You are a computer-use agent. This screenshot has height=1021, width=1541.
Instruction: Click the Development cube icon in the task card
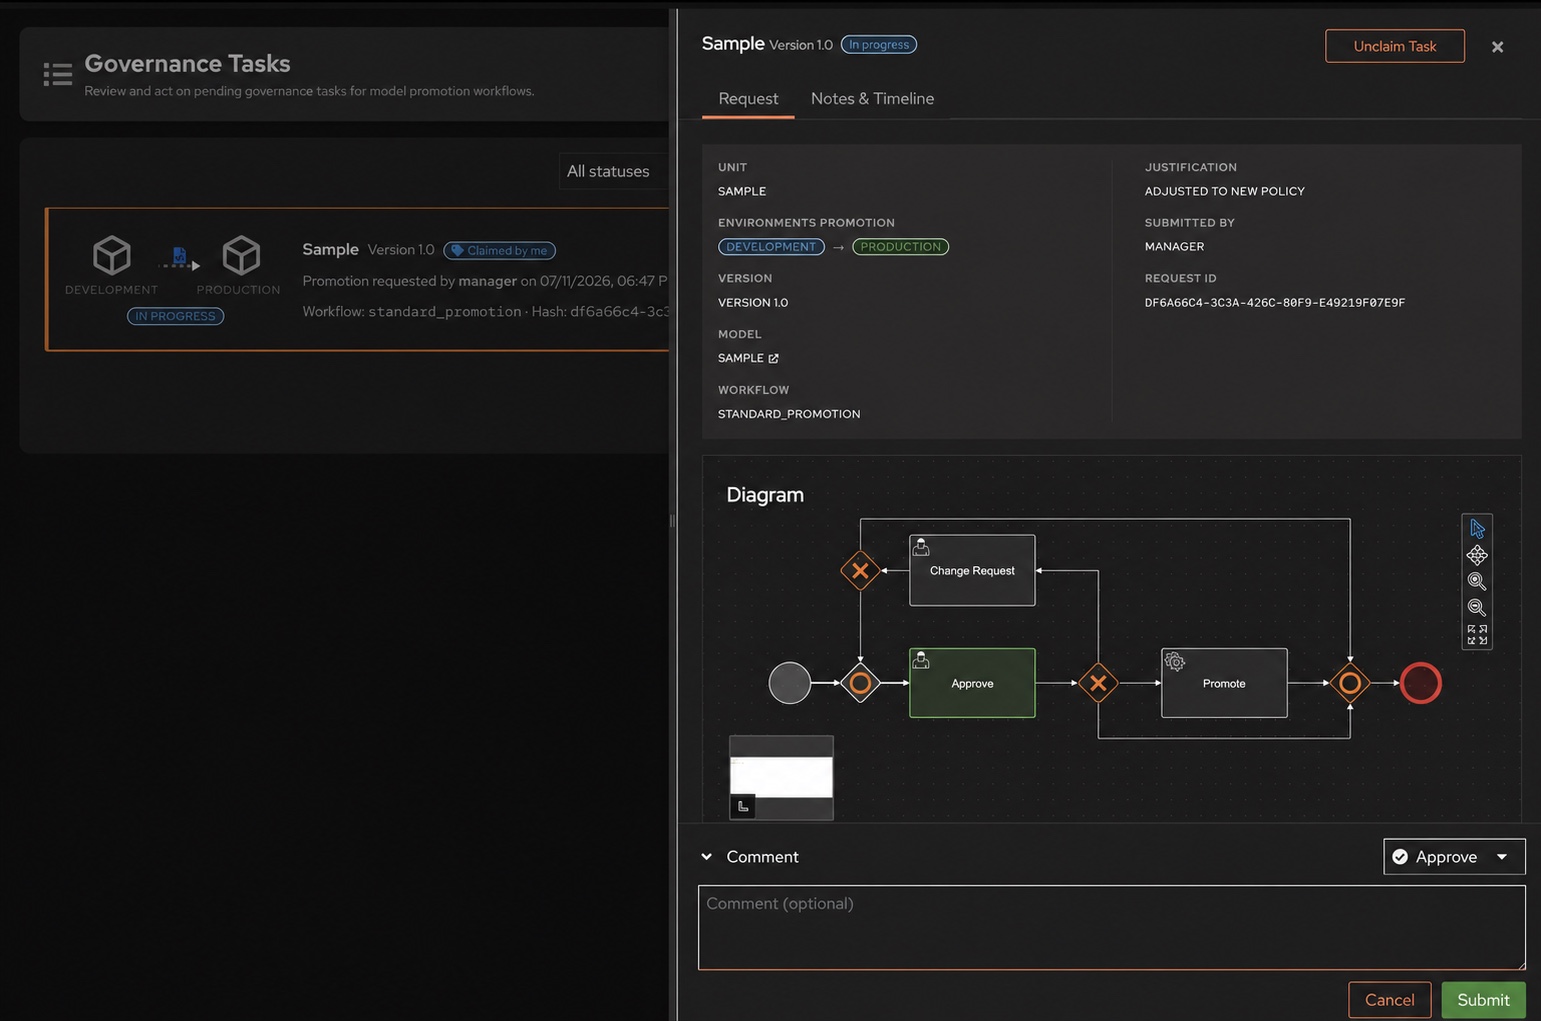pos(112,255)
